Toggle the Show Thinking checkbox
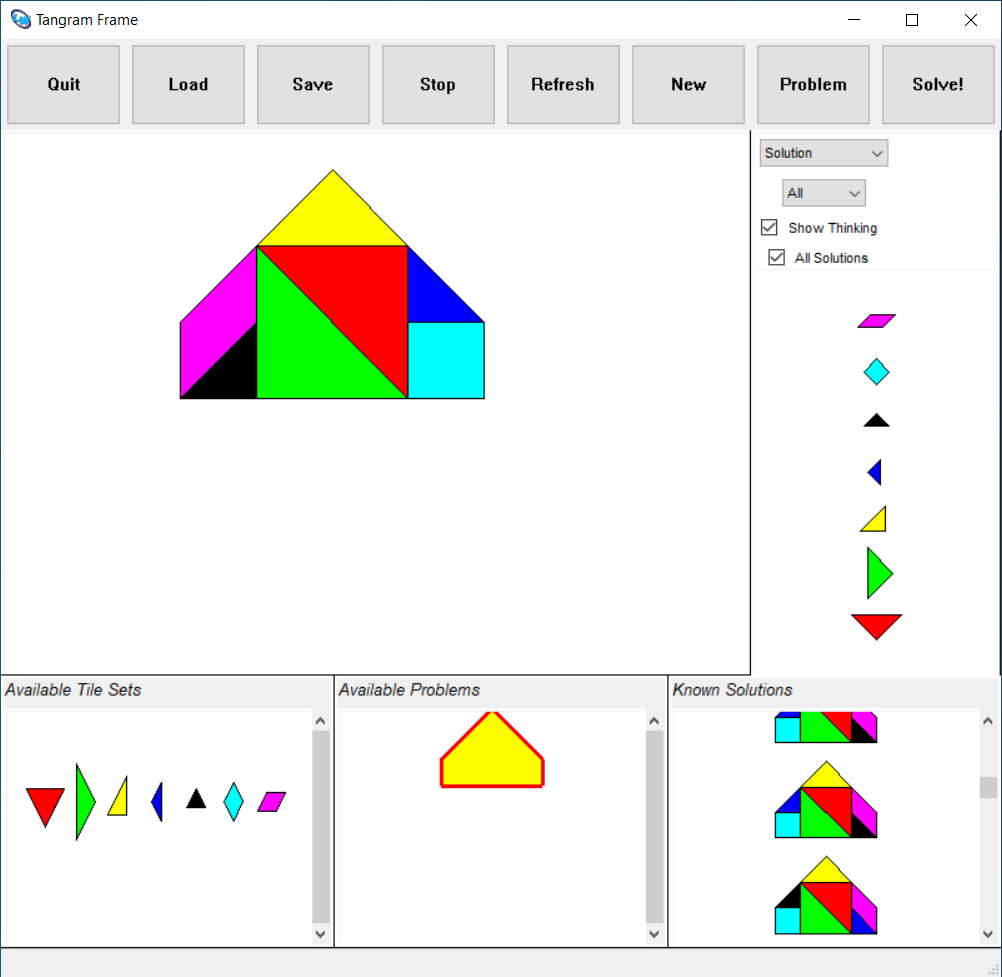Screen dimensions: 1002x977 (x=769, y=227)
